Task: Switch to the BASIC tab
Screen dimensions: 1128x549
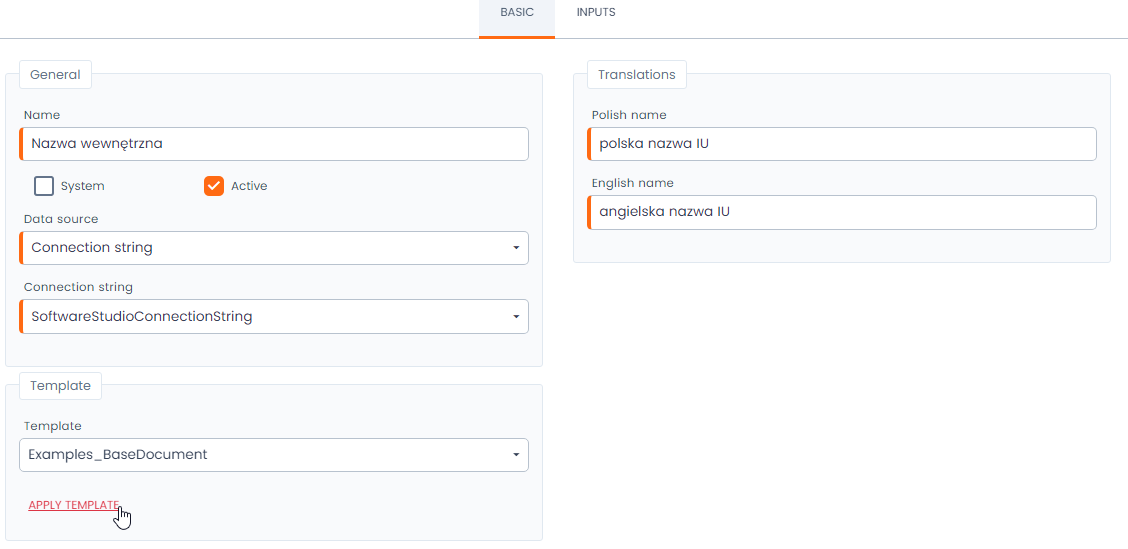Action: (517, 13)
